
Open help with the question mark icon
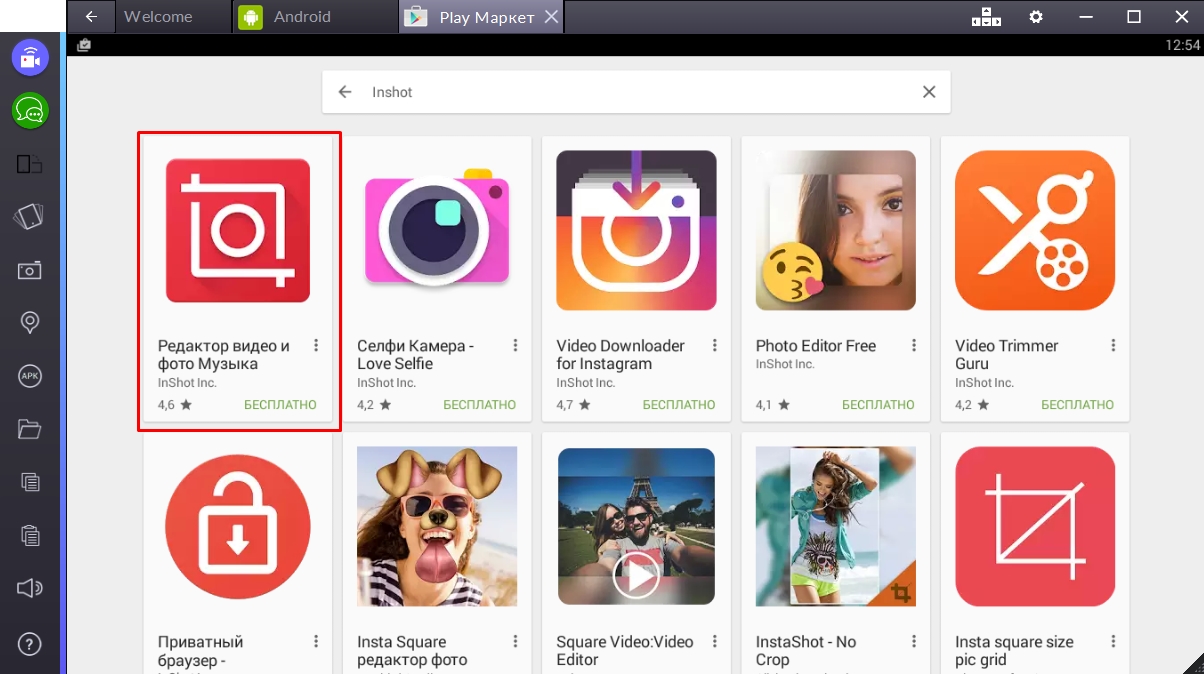30,643
